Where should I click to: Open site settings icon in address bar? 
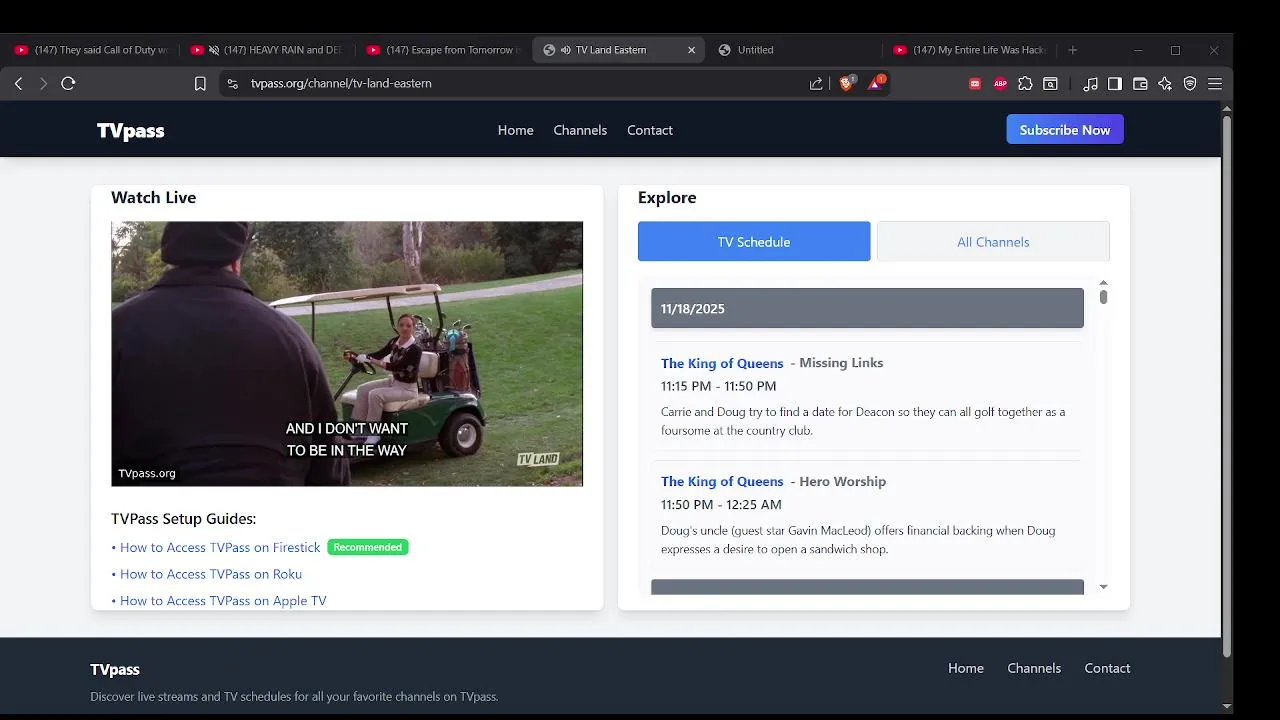pos(233,84)
